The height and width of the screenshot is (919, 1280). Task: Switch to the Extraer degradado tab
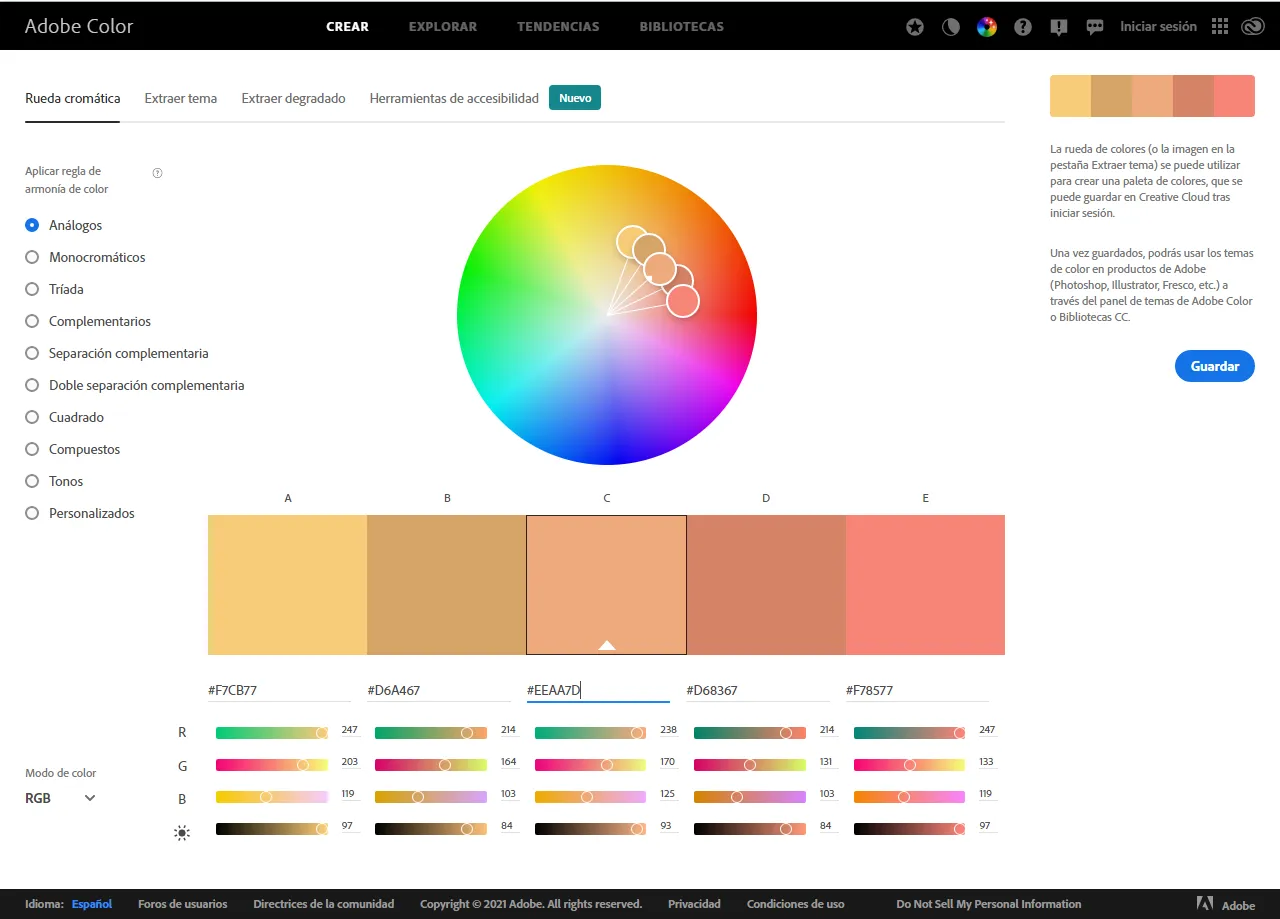point(294,98)
